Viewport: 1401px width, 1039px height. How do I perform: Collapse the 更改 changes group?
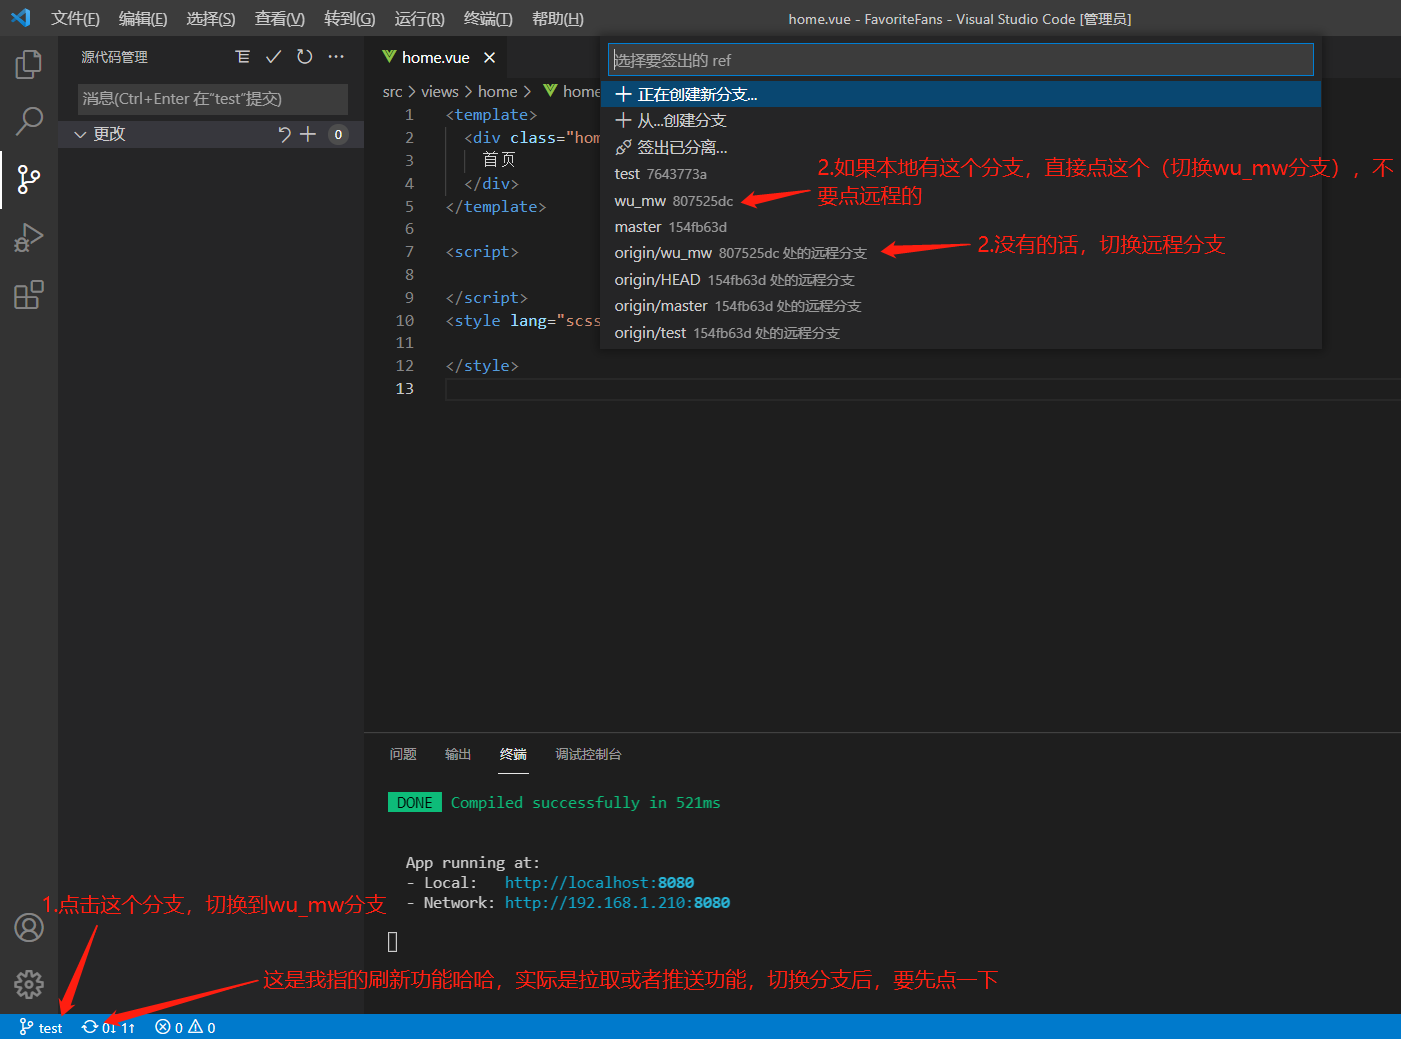pos(80,134)
